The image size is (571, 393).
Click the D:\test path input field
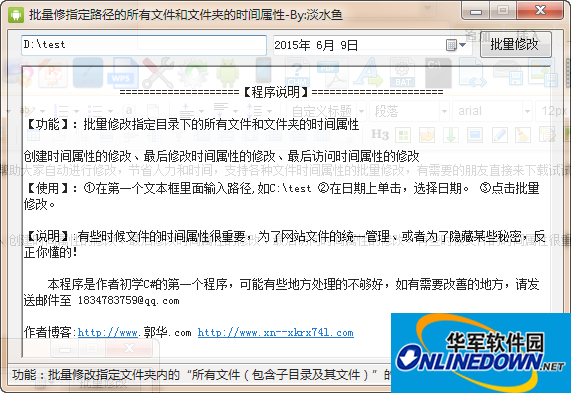point(144,45)
